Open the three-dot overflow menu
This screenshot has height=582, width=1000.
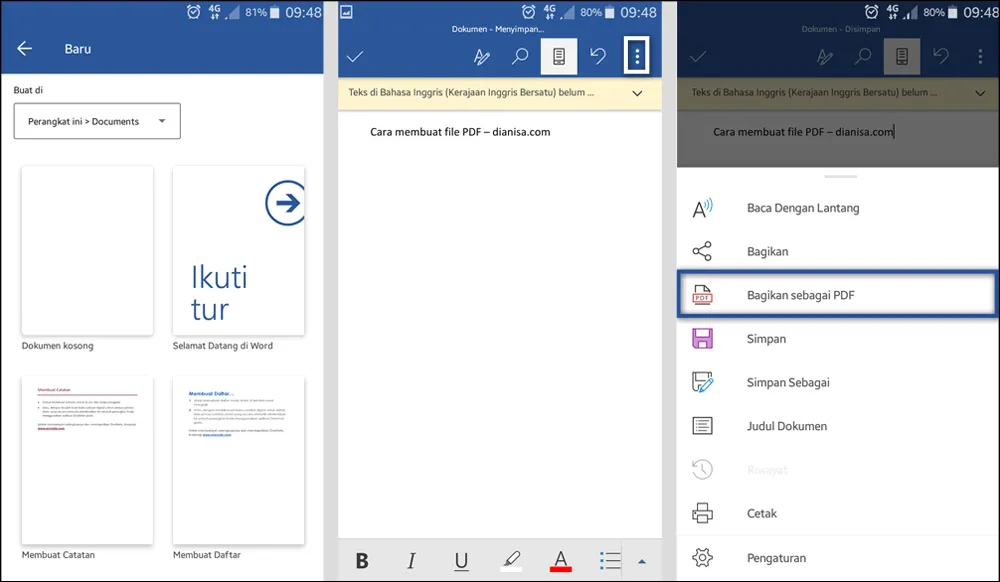(x=636, y=56)
